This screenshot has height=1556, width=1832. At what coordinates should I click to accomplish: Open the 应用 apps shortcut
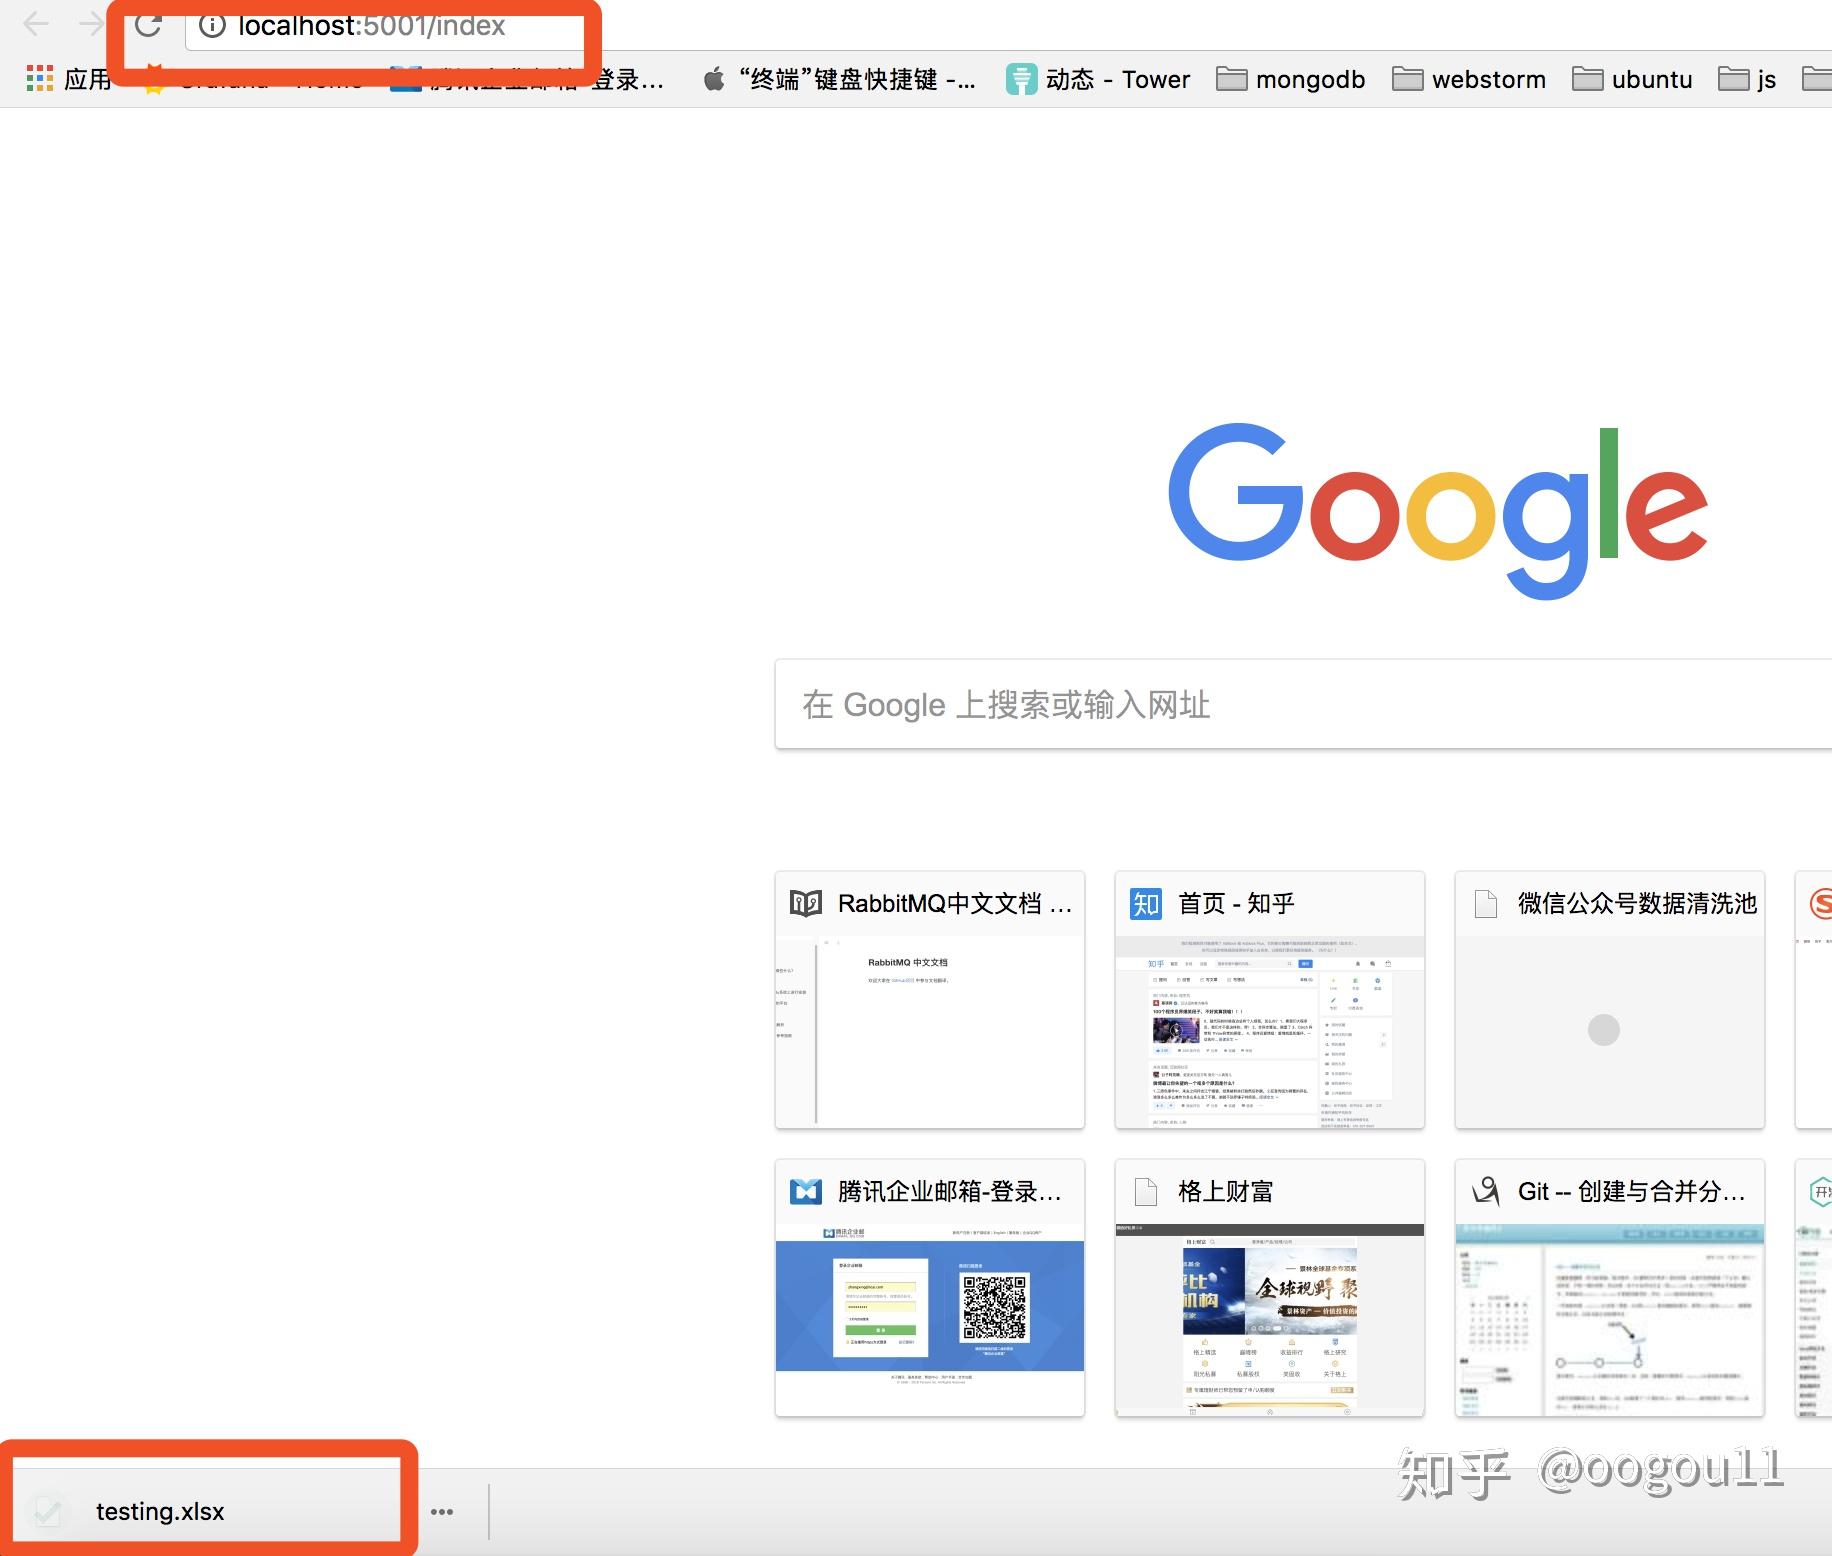[68, 79]
